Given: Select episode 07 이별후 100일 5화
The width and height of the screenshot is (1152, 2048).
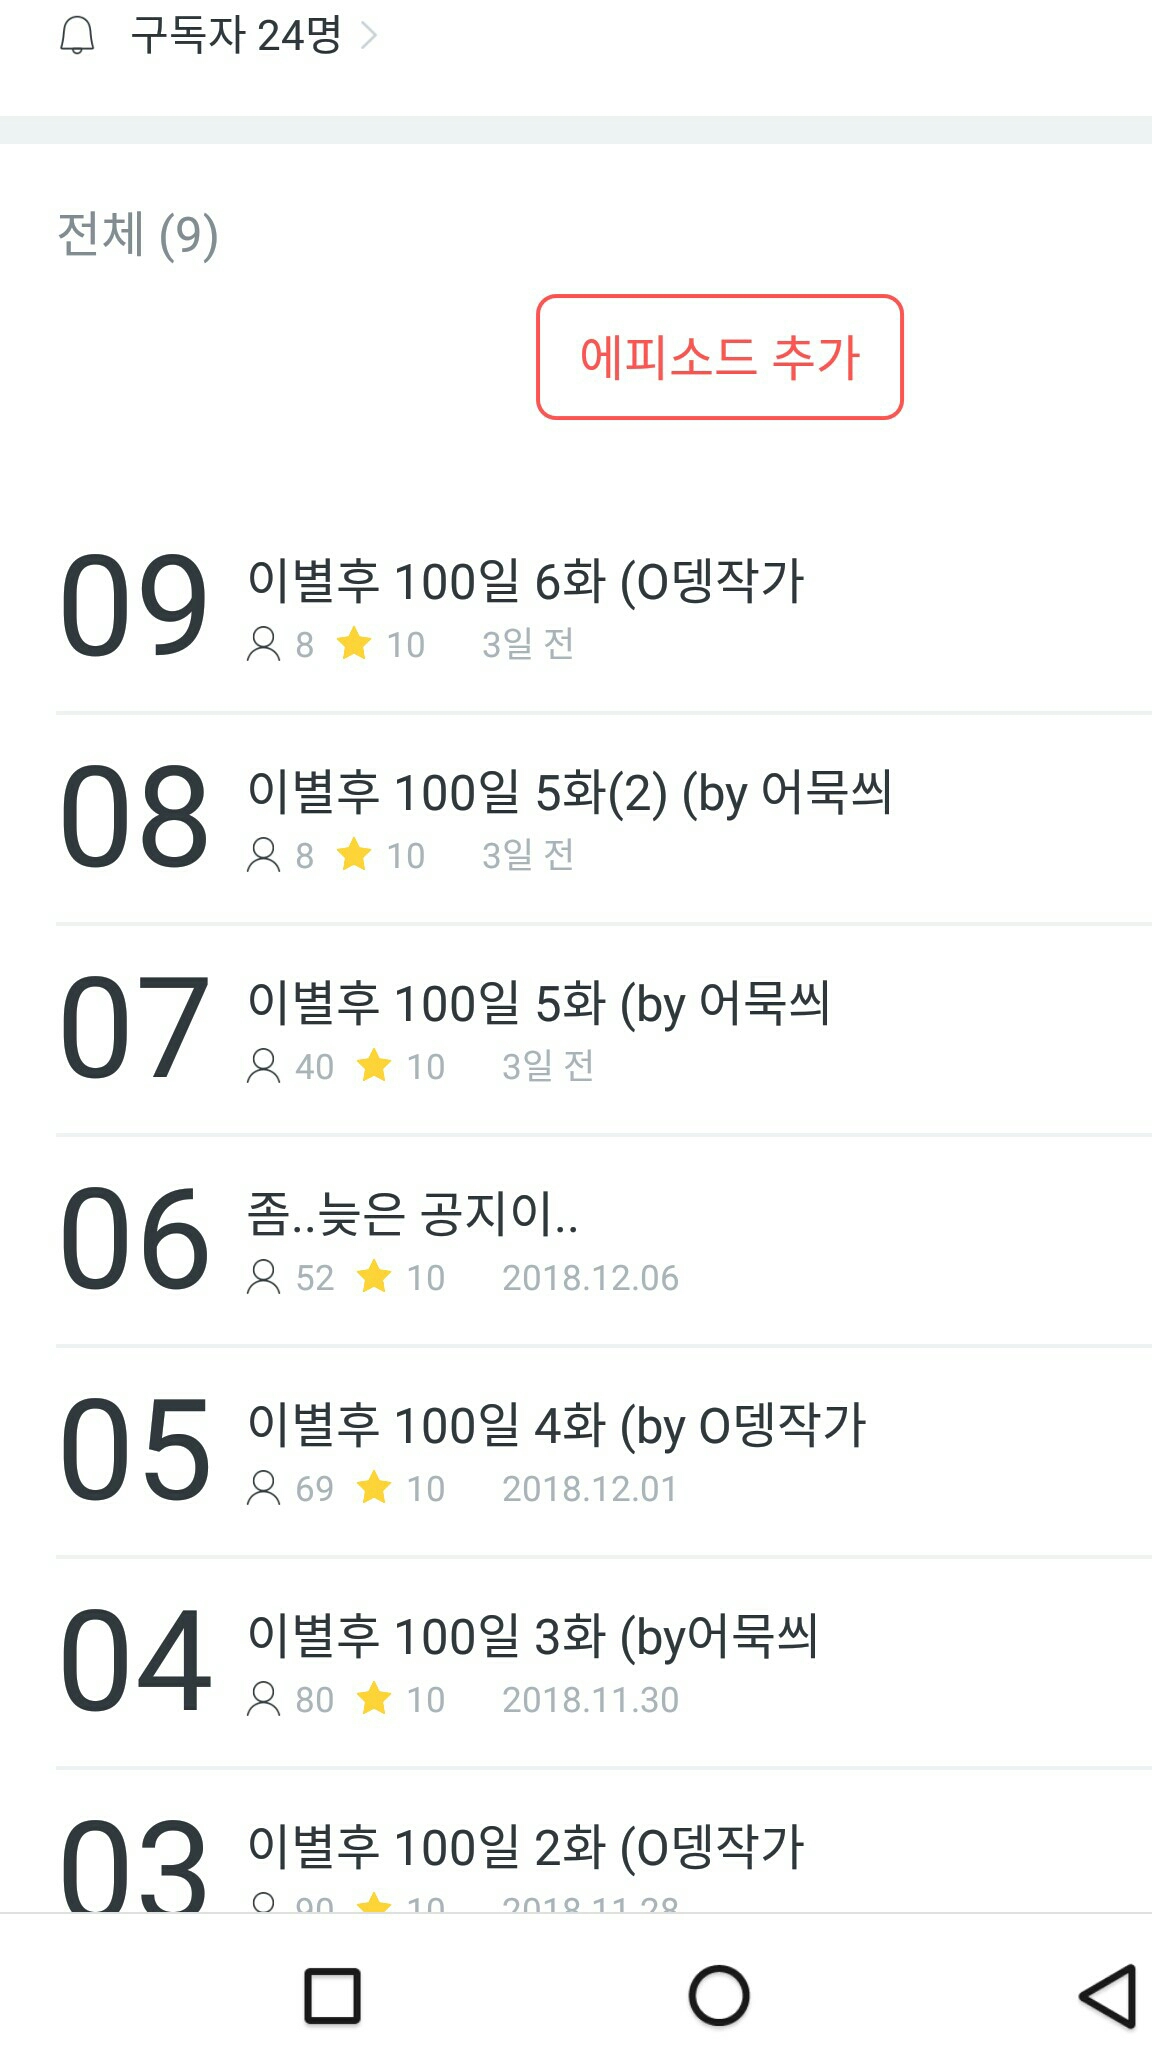Looking at the screenshot, I should pyautogui.click(x=538, y=1003).
